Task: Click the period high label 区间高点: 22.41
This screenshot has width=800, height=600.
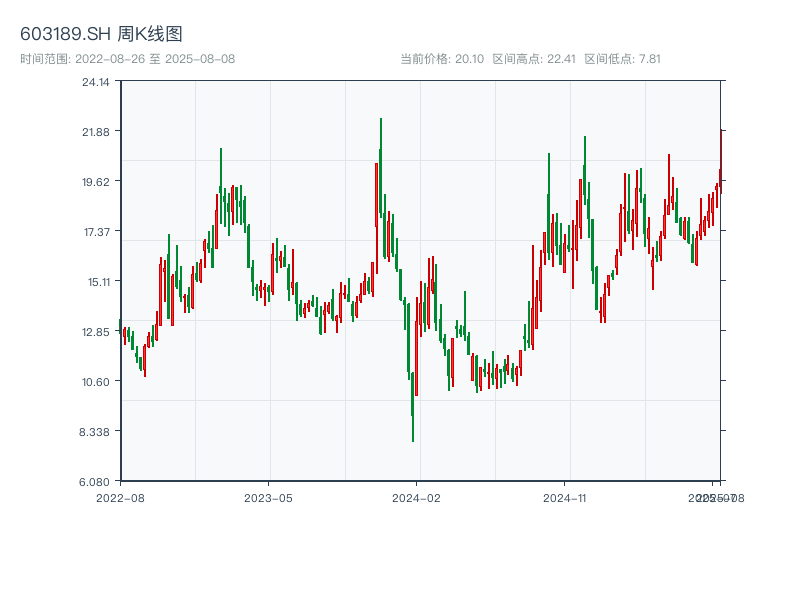Action: tap(534, 59)
